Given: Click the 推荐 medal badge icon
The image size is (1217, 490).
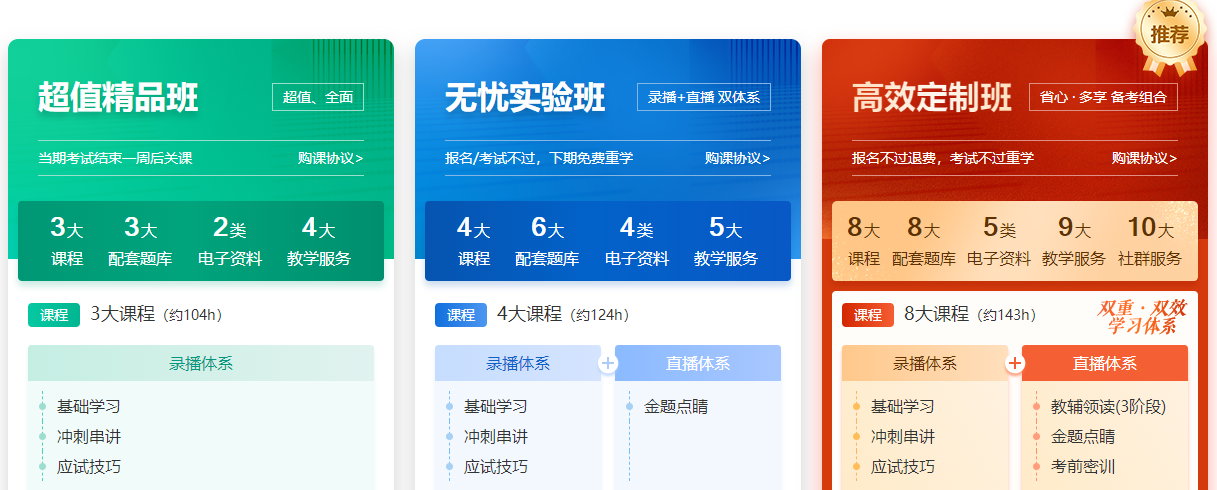Looking at the screenshot, I should click(x=1168, y=34).
